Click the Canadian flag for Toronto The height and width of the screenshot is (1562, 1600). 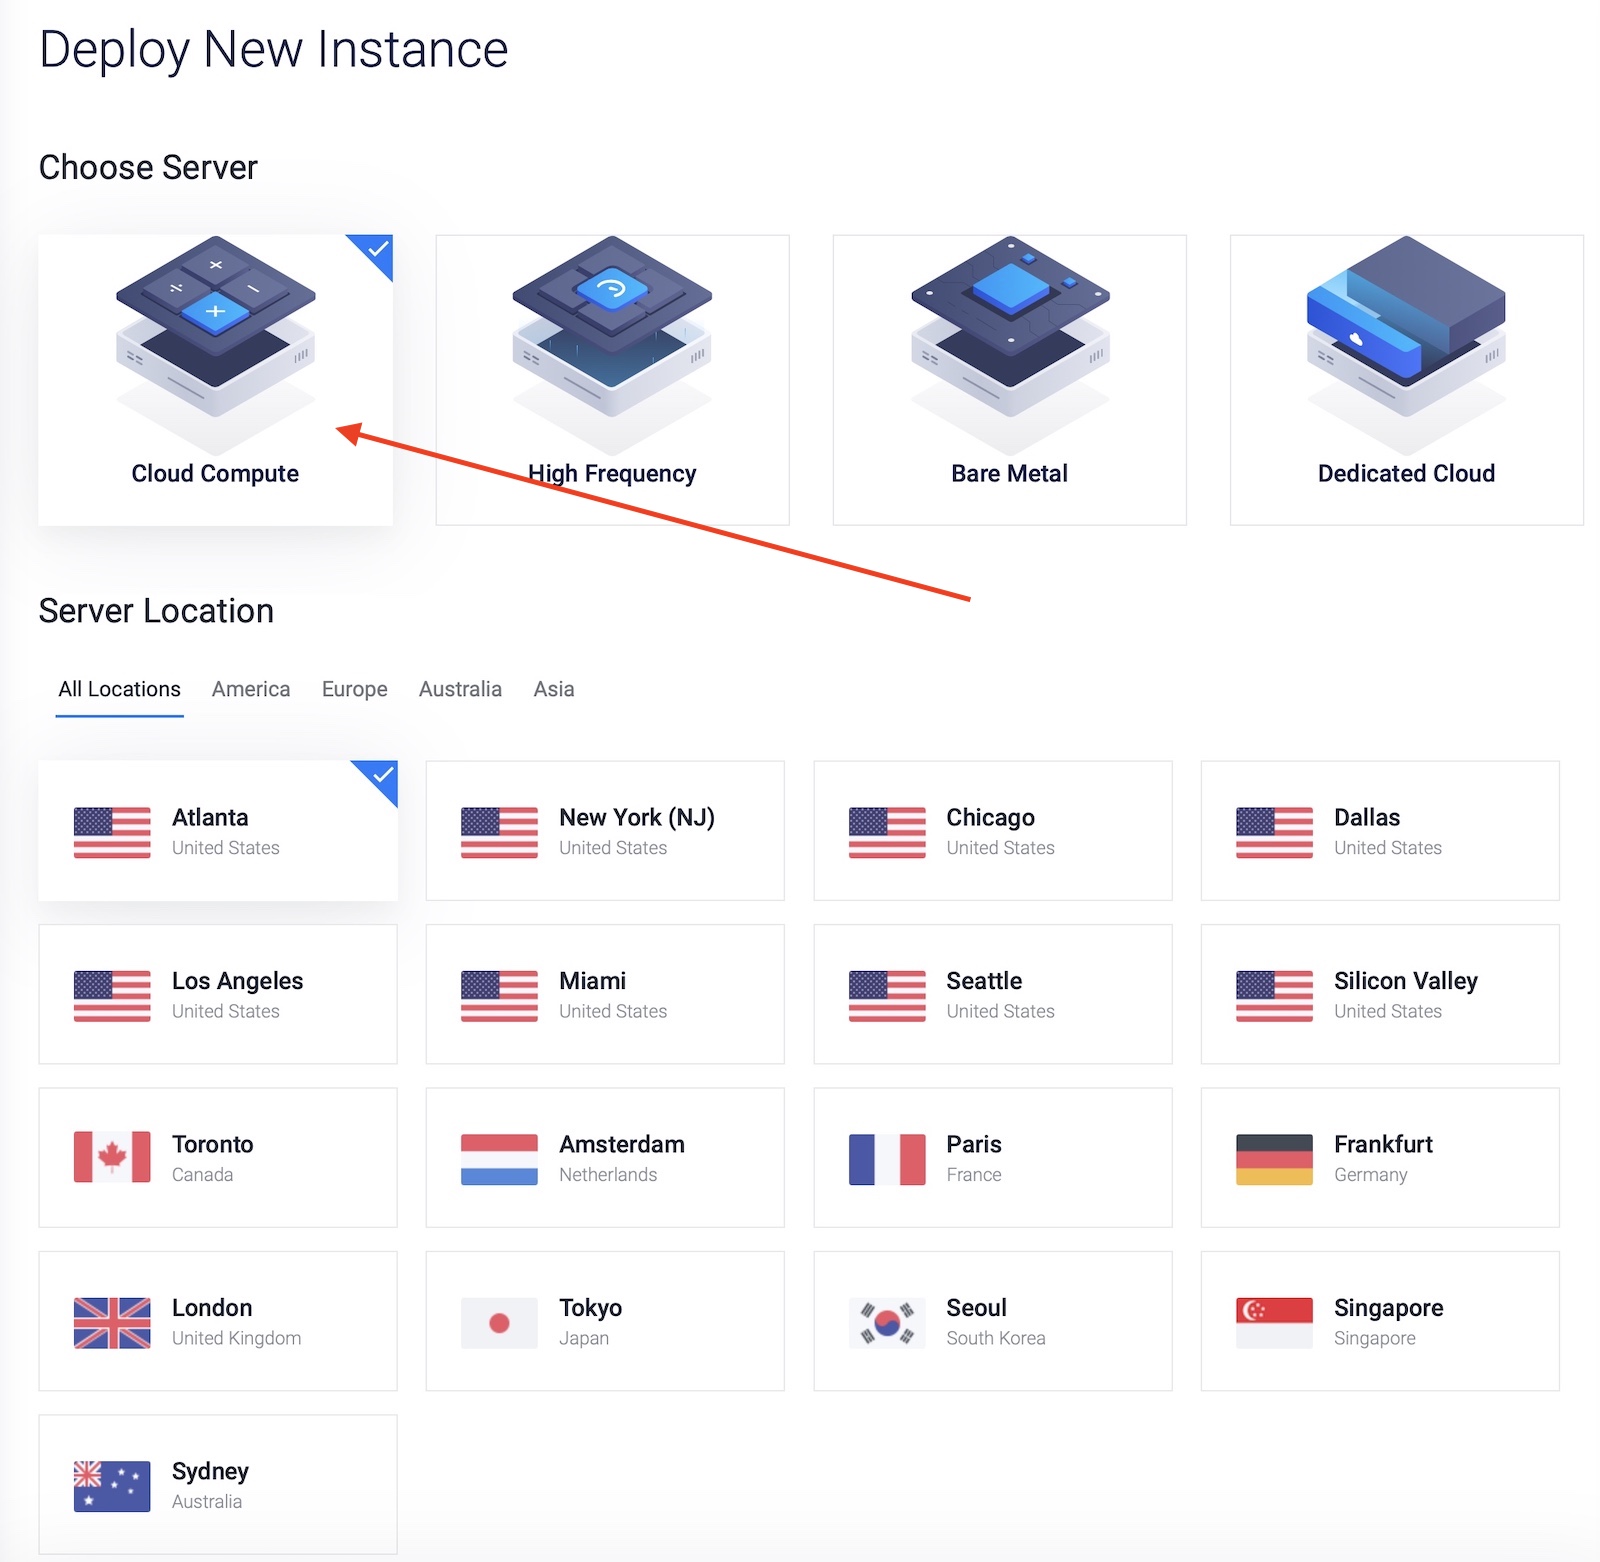coord(112,1157)
